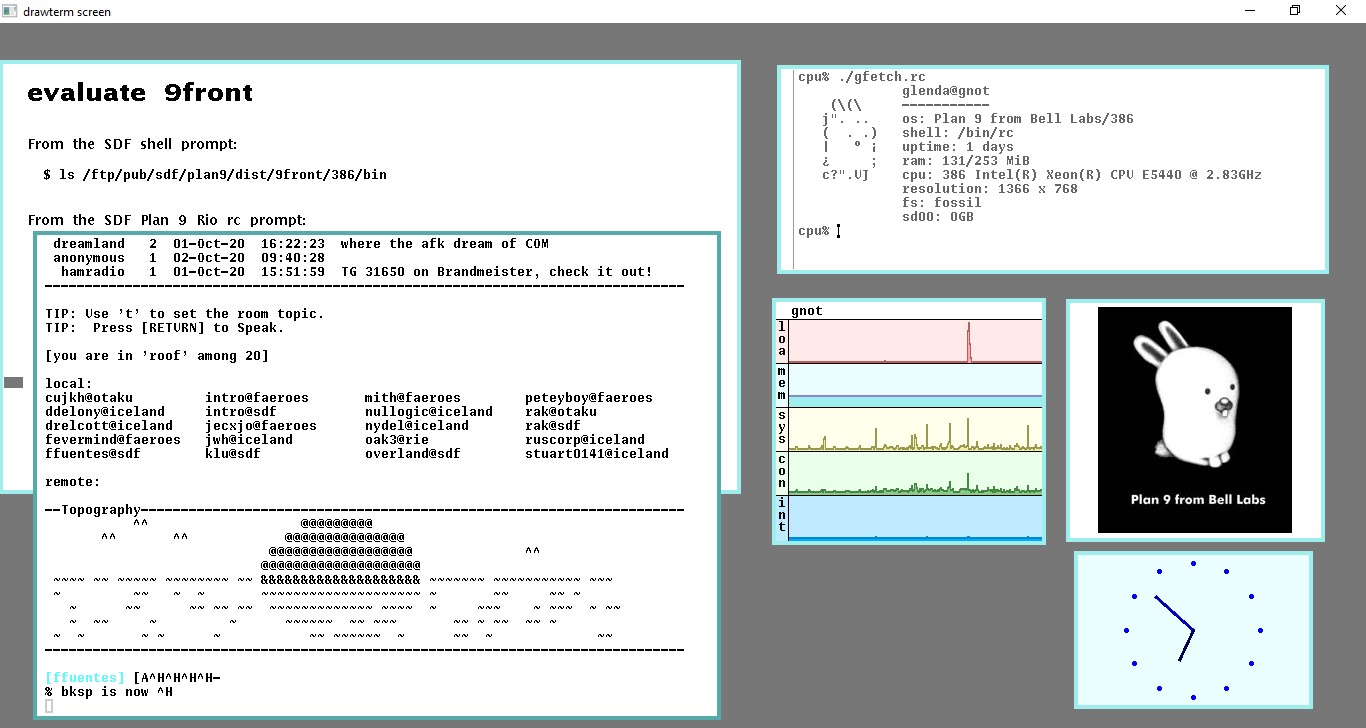The image size is (1366, 728).
Task: Click user 'stuart0141@iceland'
Action: point(597,454)
